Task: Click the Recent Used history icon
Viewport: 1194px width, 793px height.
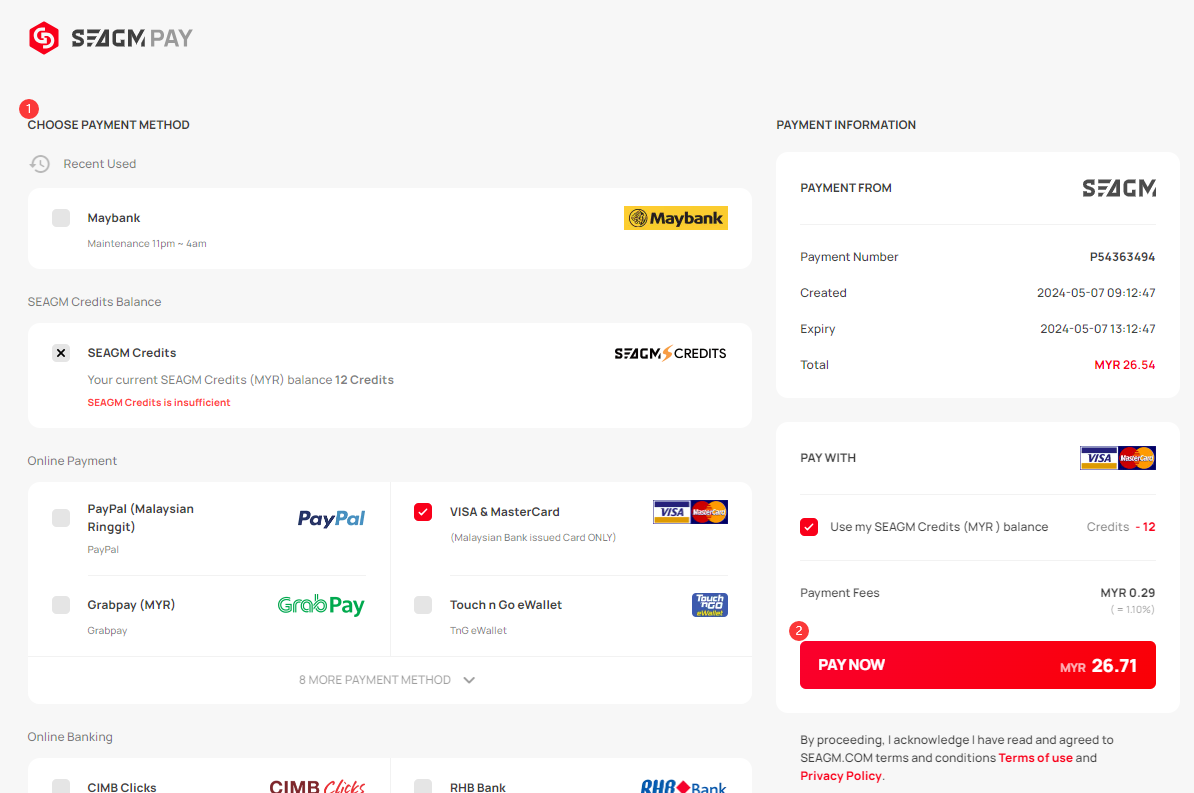Action: click(x=40, y=164)
